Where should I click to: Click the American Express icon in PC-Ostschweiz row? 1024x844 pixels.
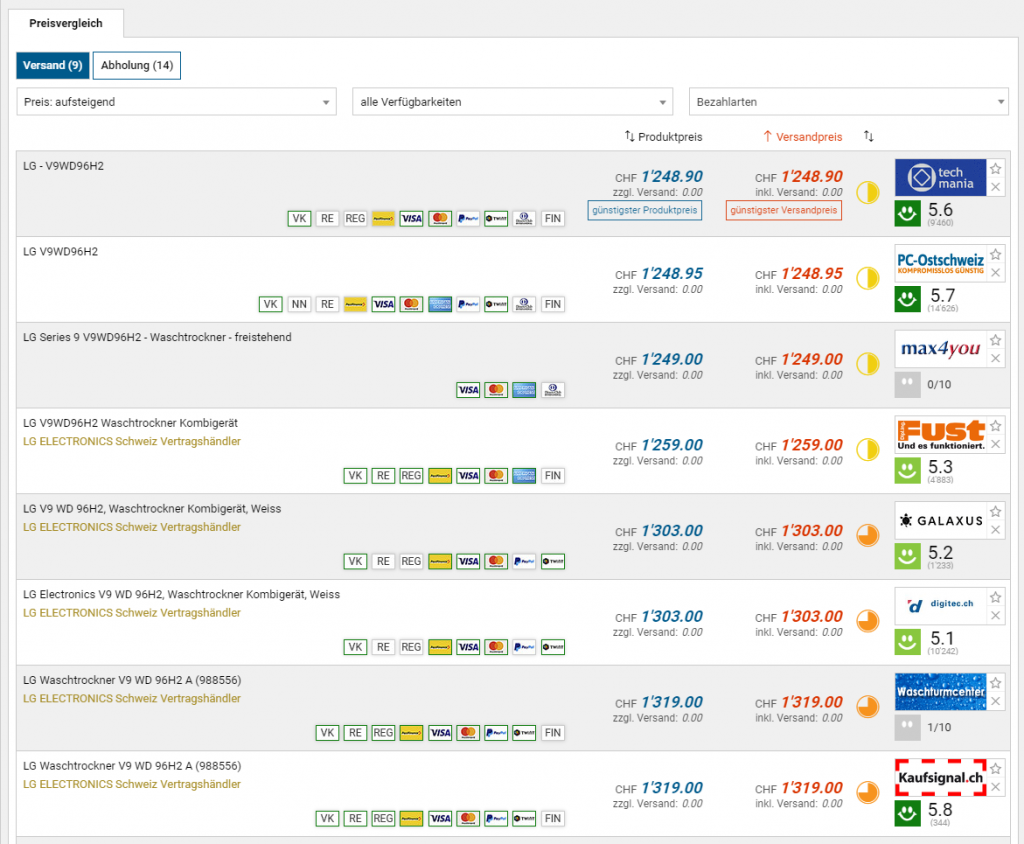[439, 305]
